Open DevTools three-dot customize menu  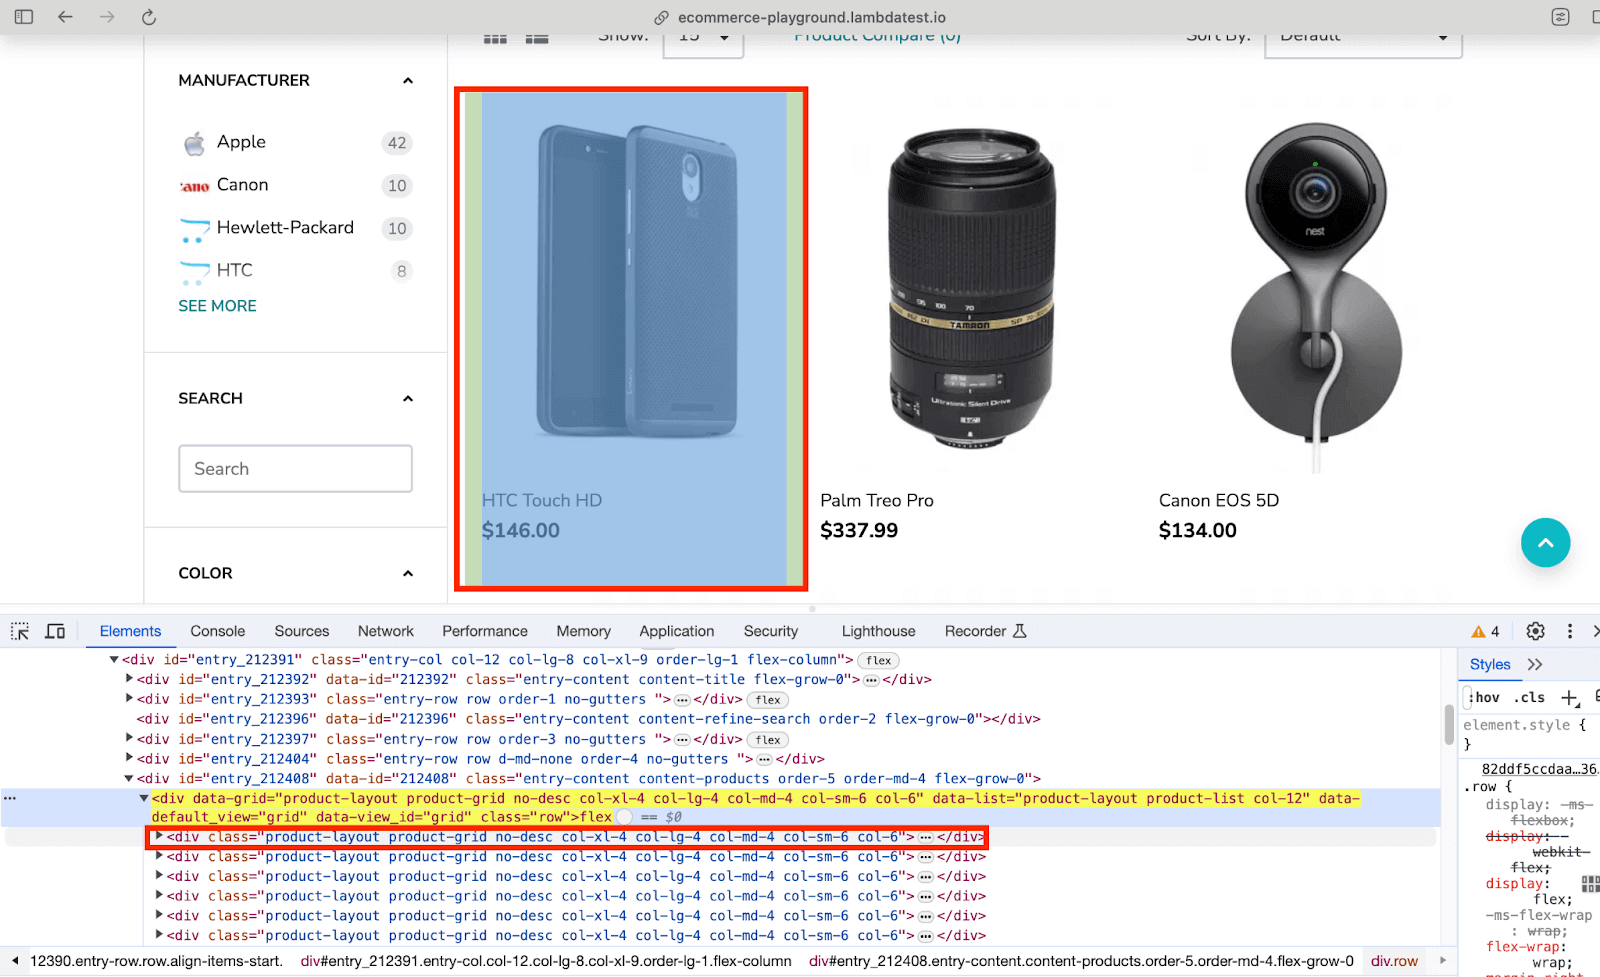1570,631
